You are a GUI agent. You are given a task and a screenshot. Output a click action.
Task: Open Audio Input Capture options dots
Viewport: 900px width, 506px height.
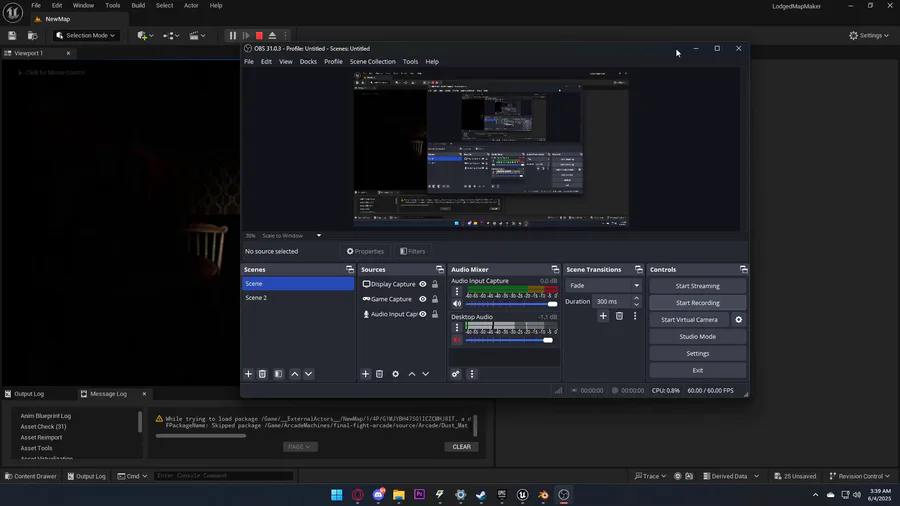pyautogui.click(x=457, y=291)
